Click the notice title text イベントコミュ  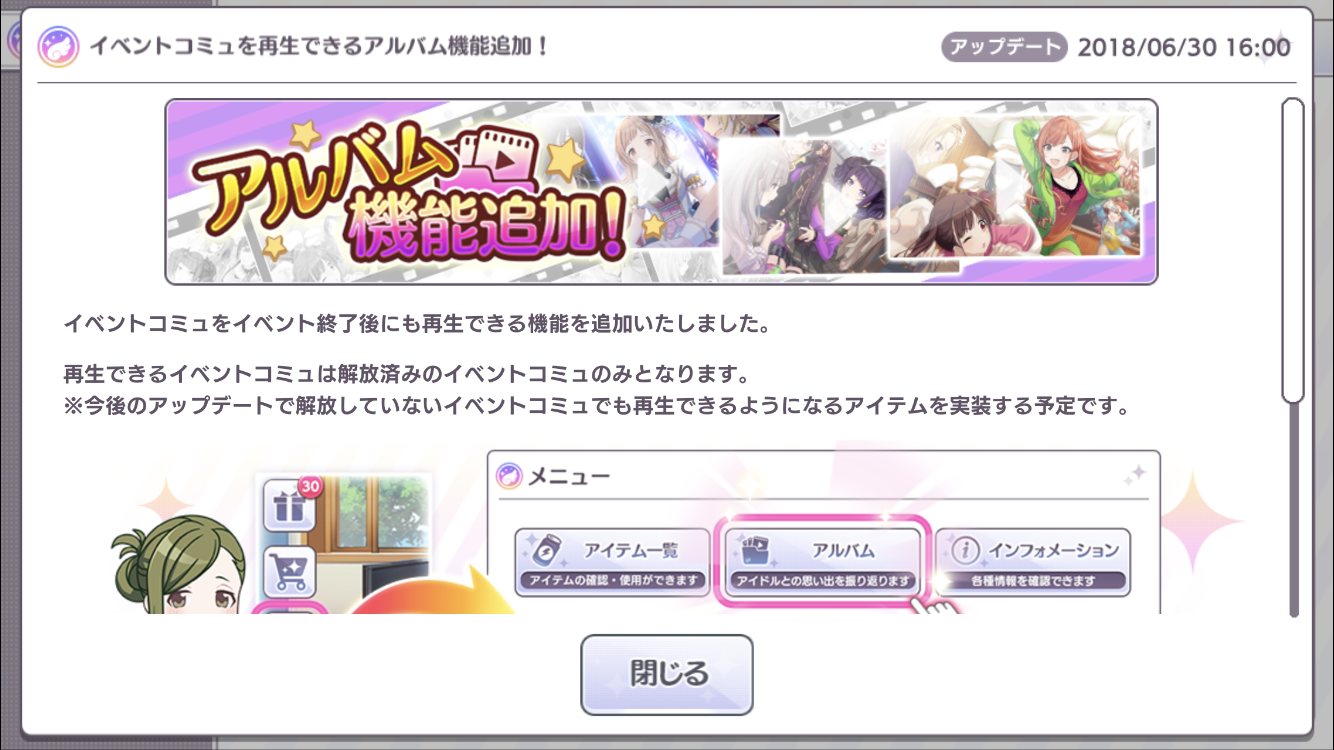click(x=318, y=47)
